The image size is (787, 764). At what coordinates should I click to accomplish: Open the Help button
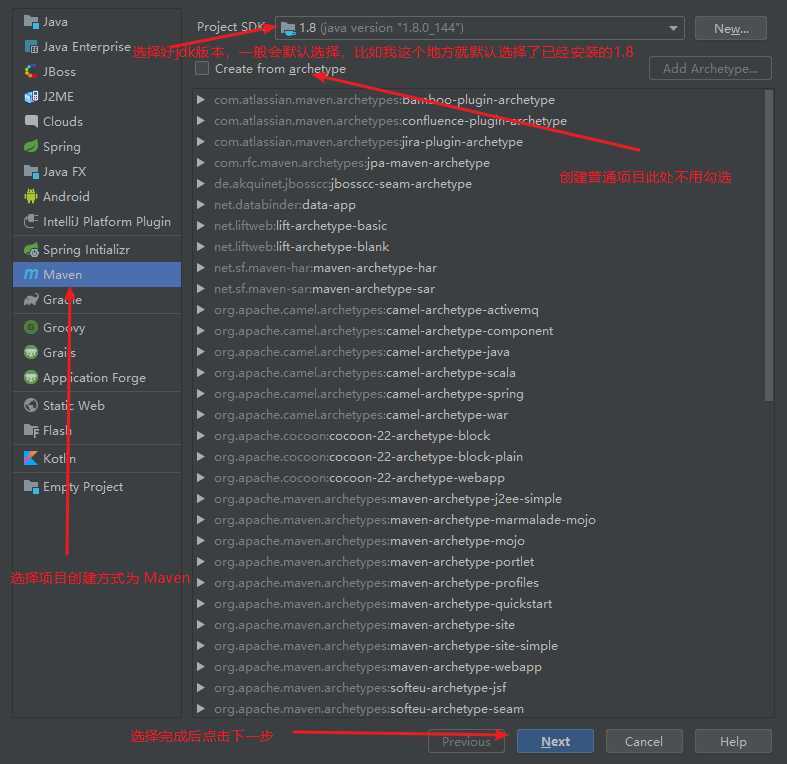[x=733, y=741]
